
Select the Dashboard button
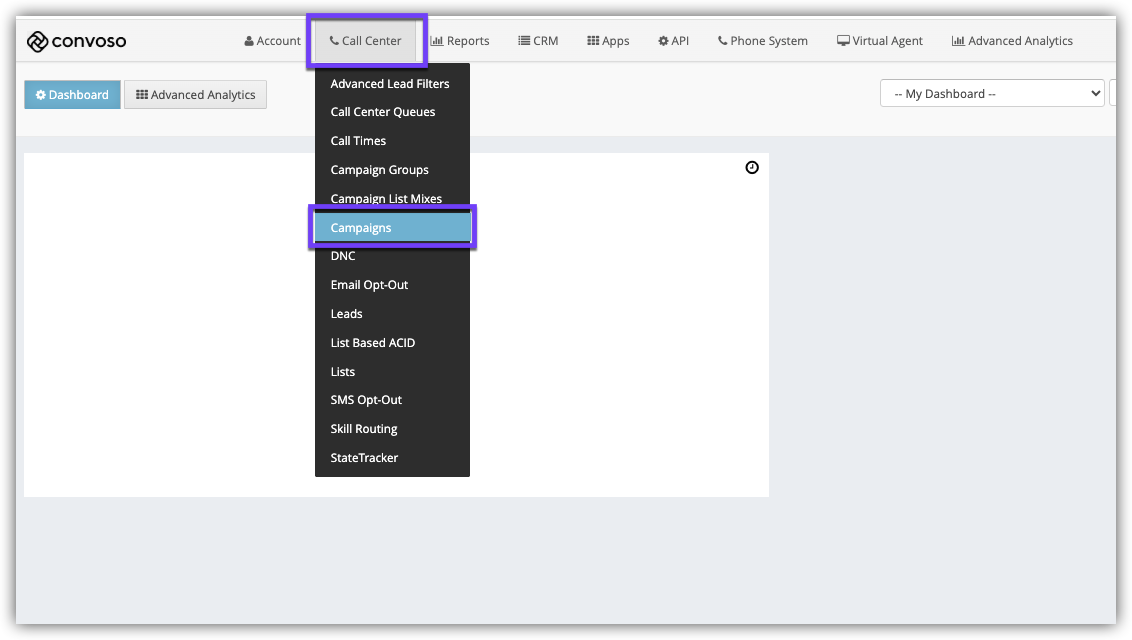[72, 95]
